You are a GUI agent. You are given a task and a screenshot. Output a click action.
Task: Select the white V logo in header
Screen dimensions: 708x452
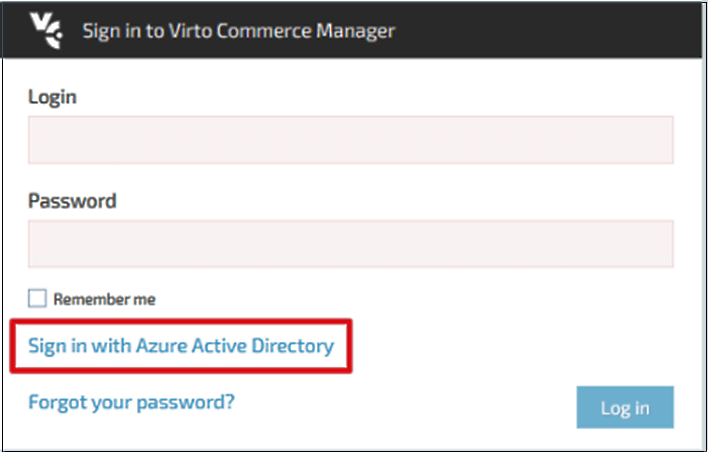pyautogui.click(x=43, y=29)
